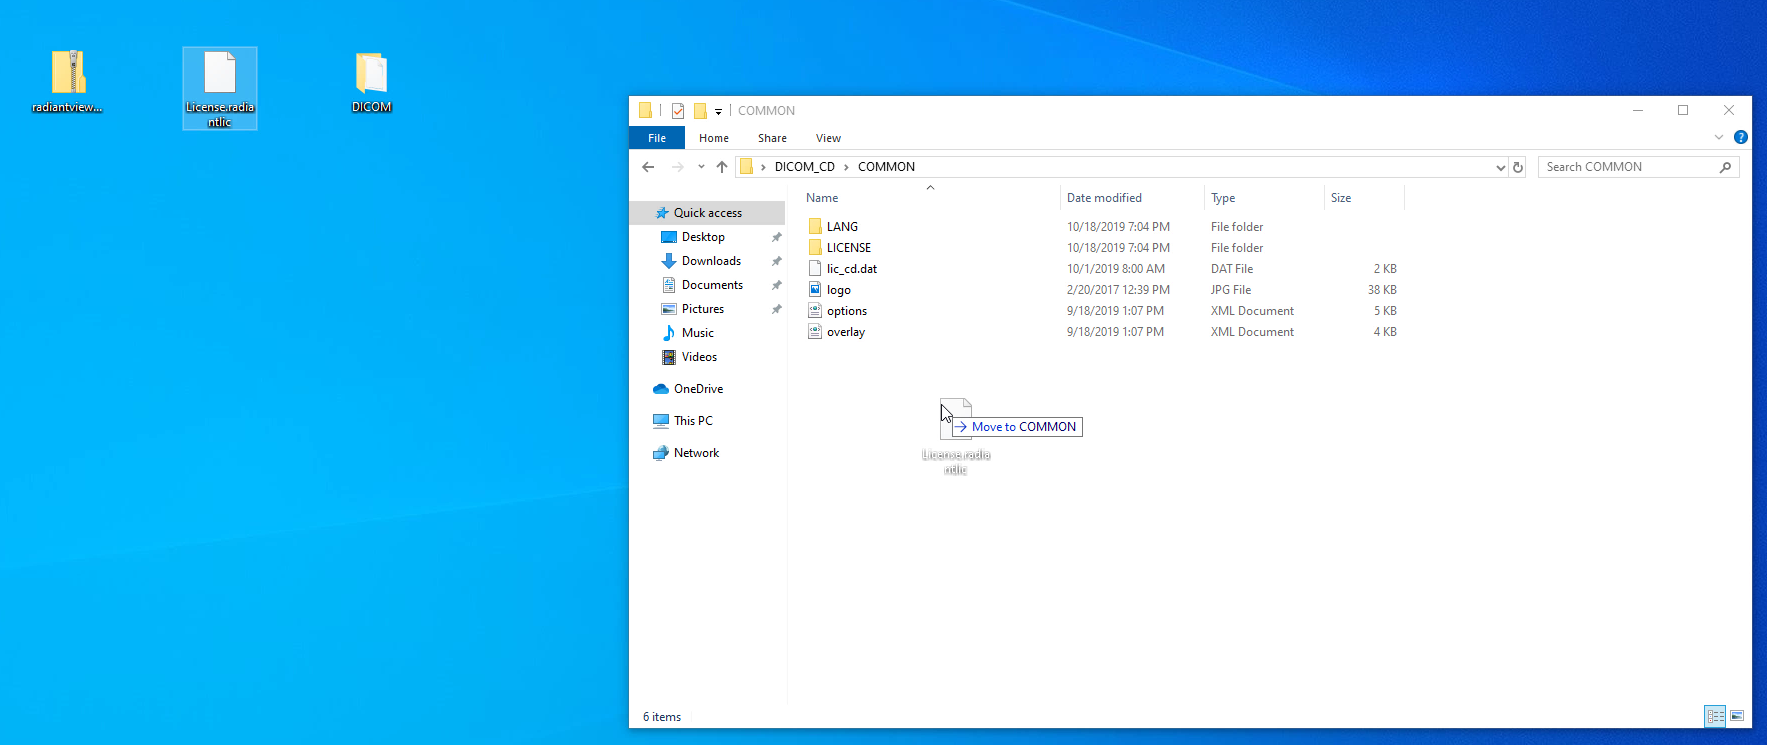Open the recent locations dropdown arrow
Screen dimensions: 1767x745
click(x=701, y=167)
